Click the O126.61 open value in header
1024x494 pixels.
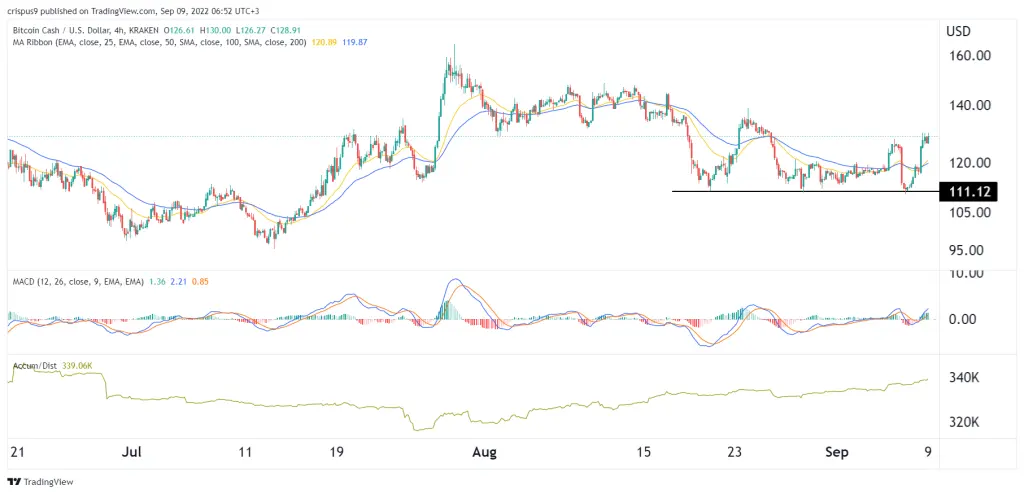coord(179,30)
